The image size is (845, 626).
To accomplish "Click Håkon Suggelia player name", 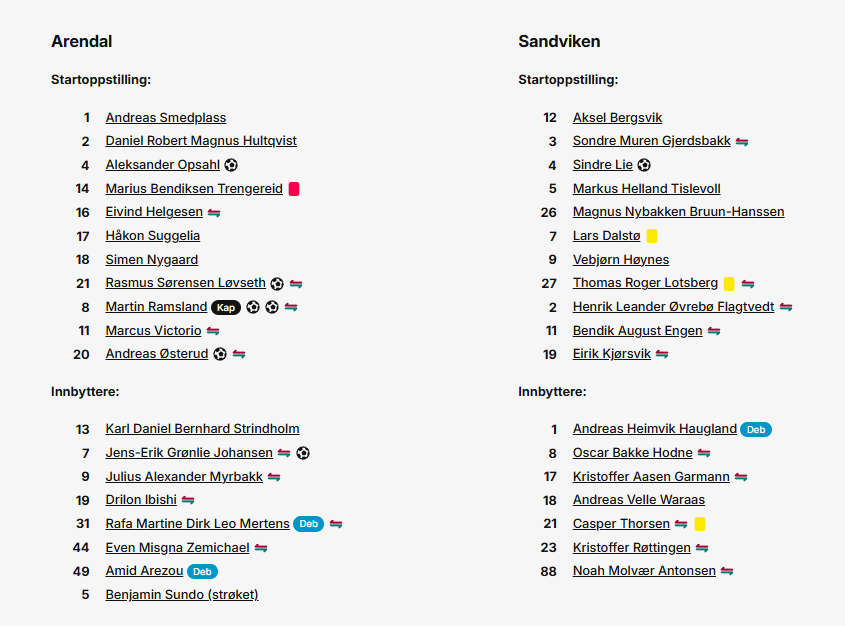I will point(153,236).
